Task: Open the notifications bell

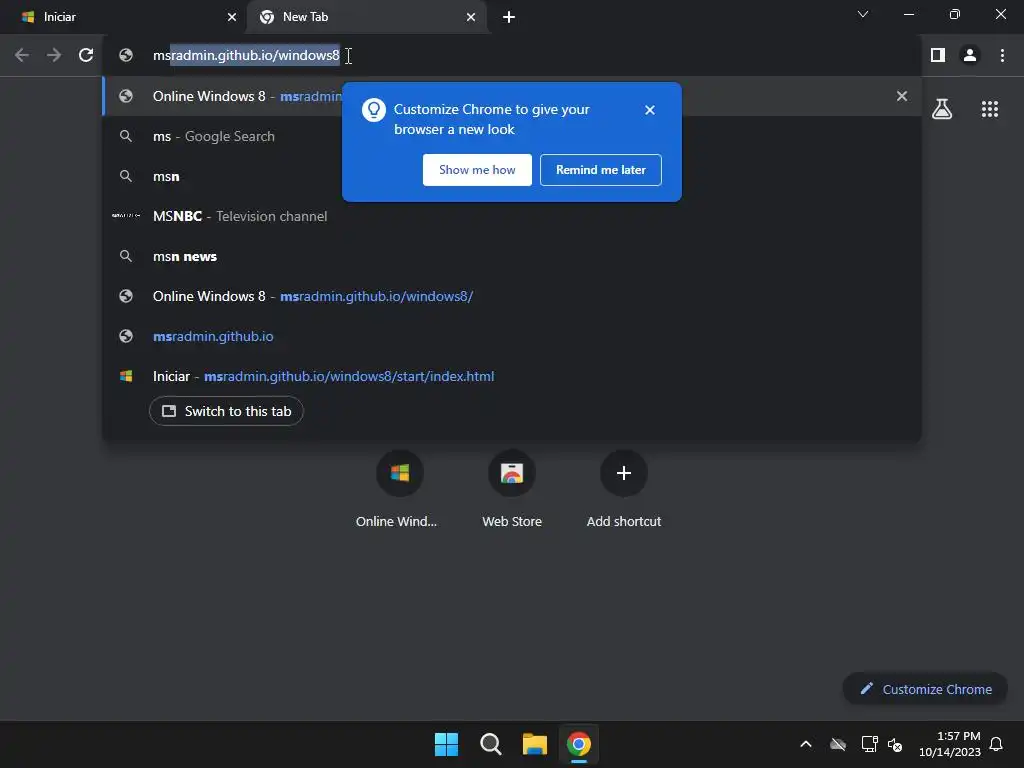Action: click(996, 744)
